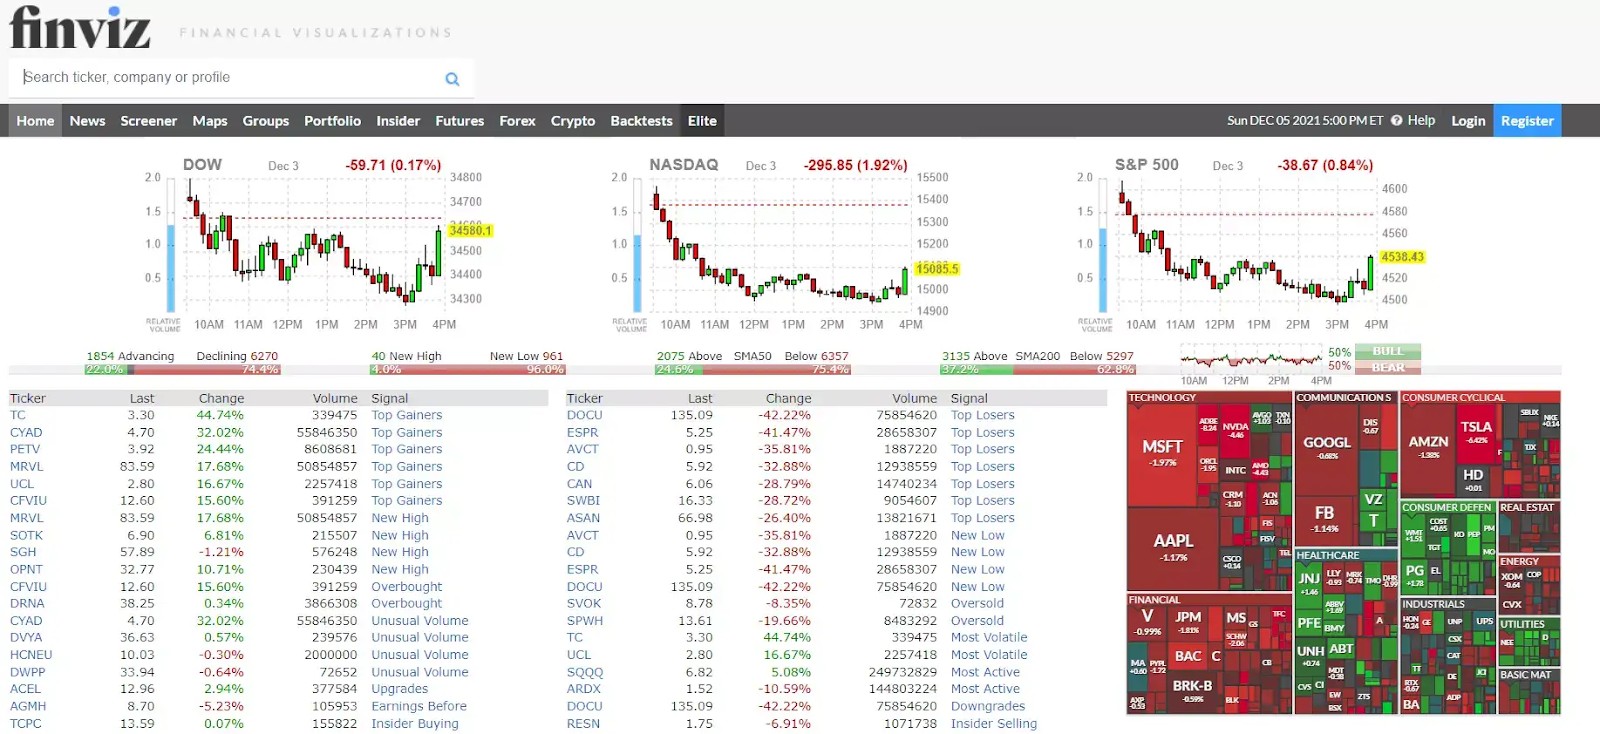Open ticker SQQQ link
Viewport: 1600px width, 734px height.
point(585,672)
